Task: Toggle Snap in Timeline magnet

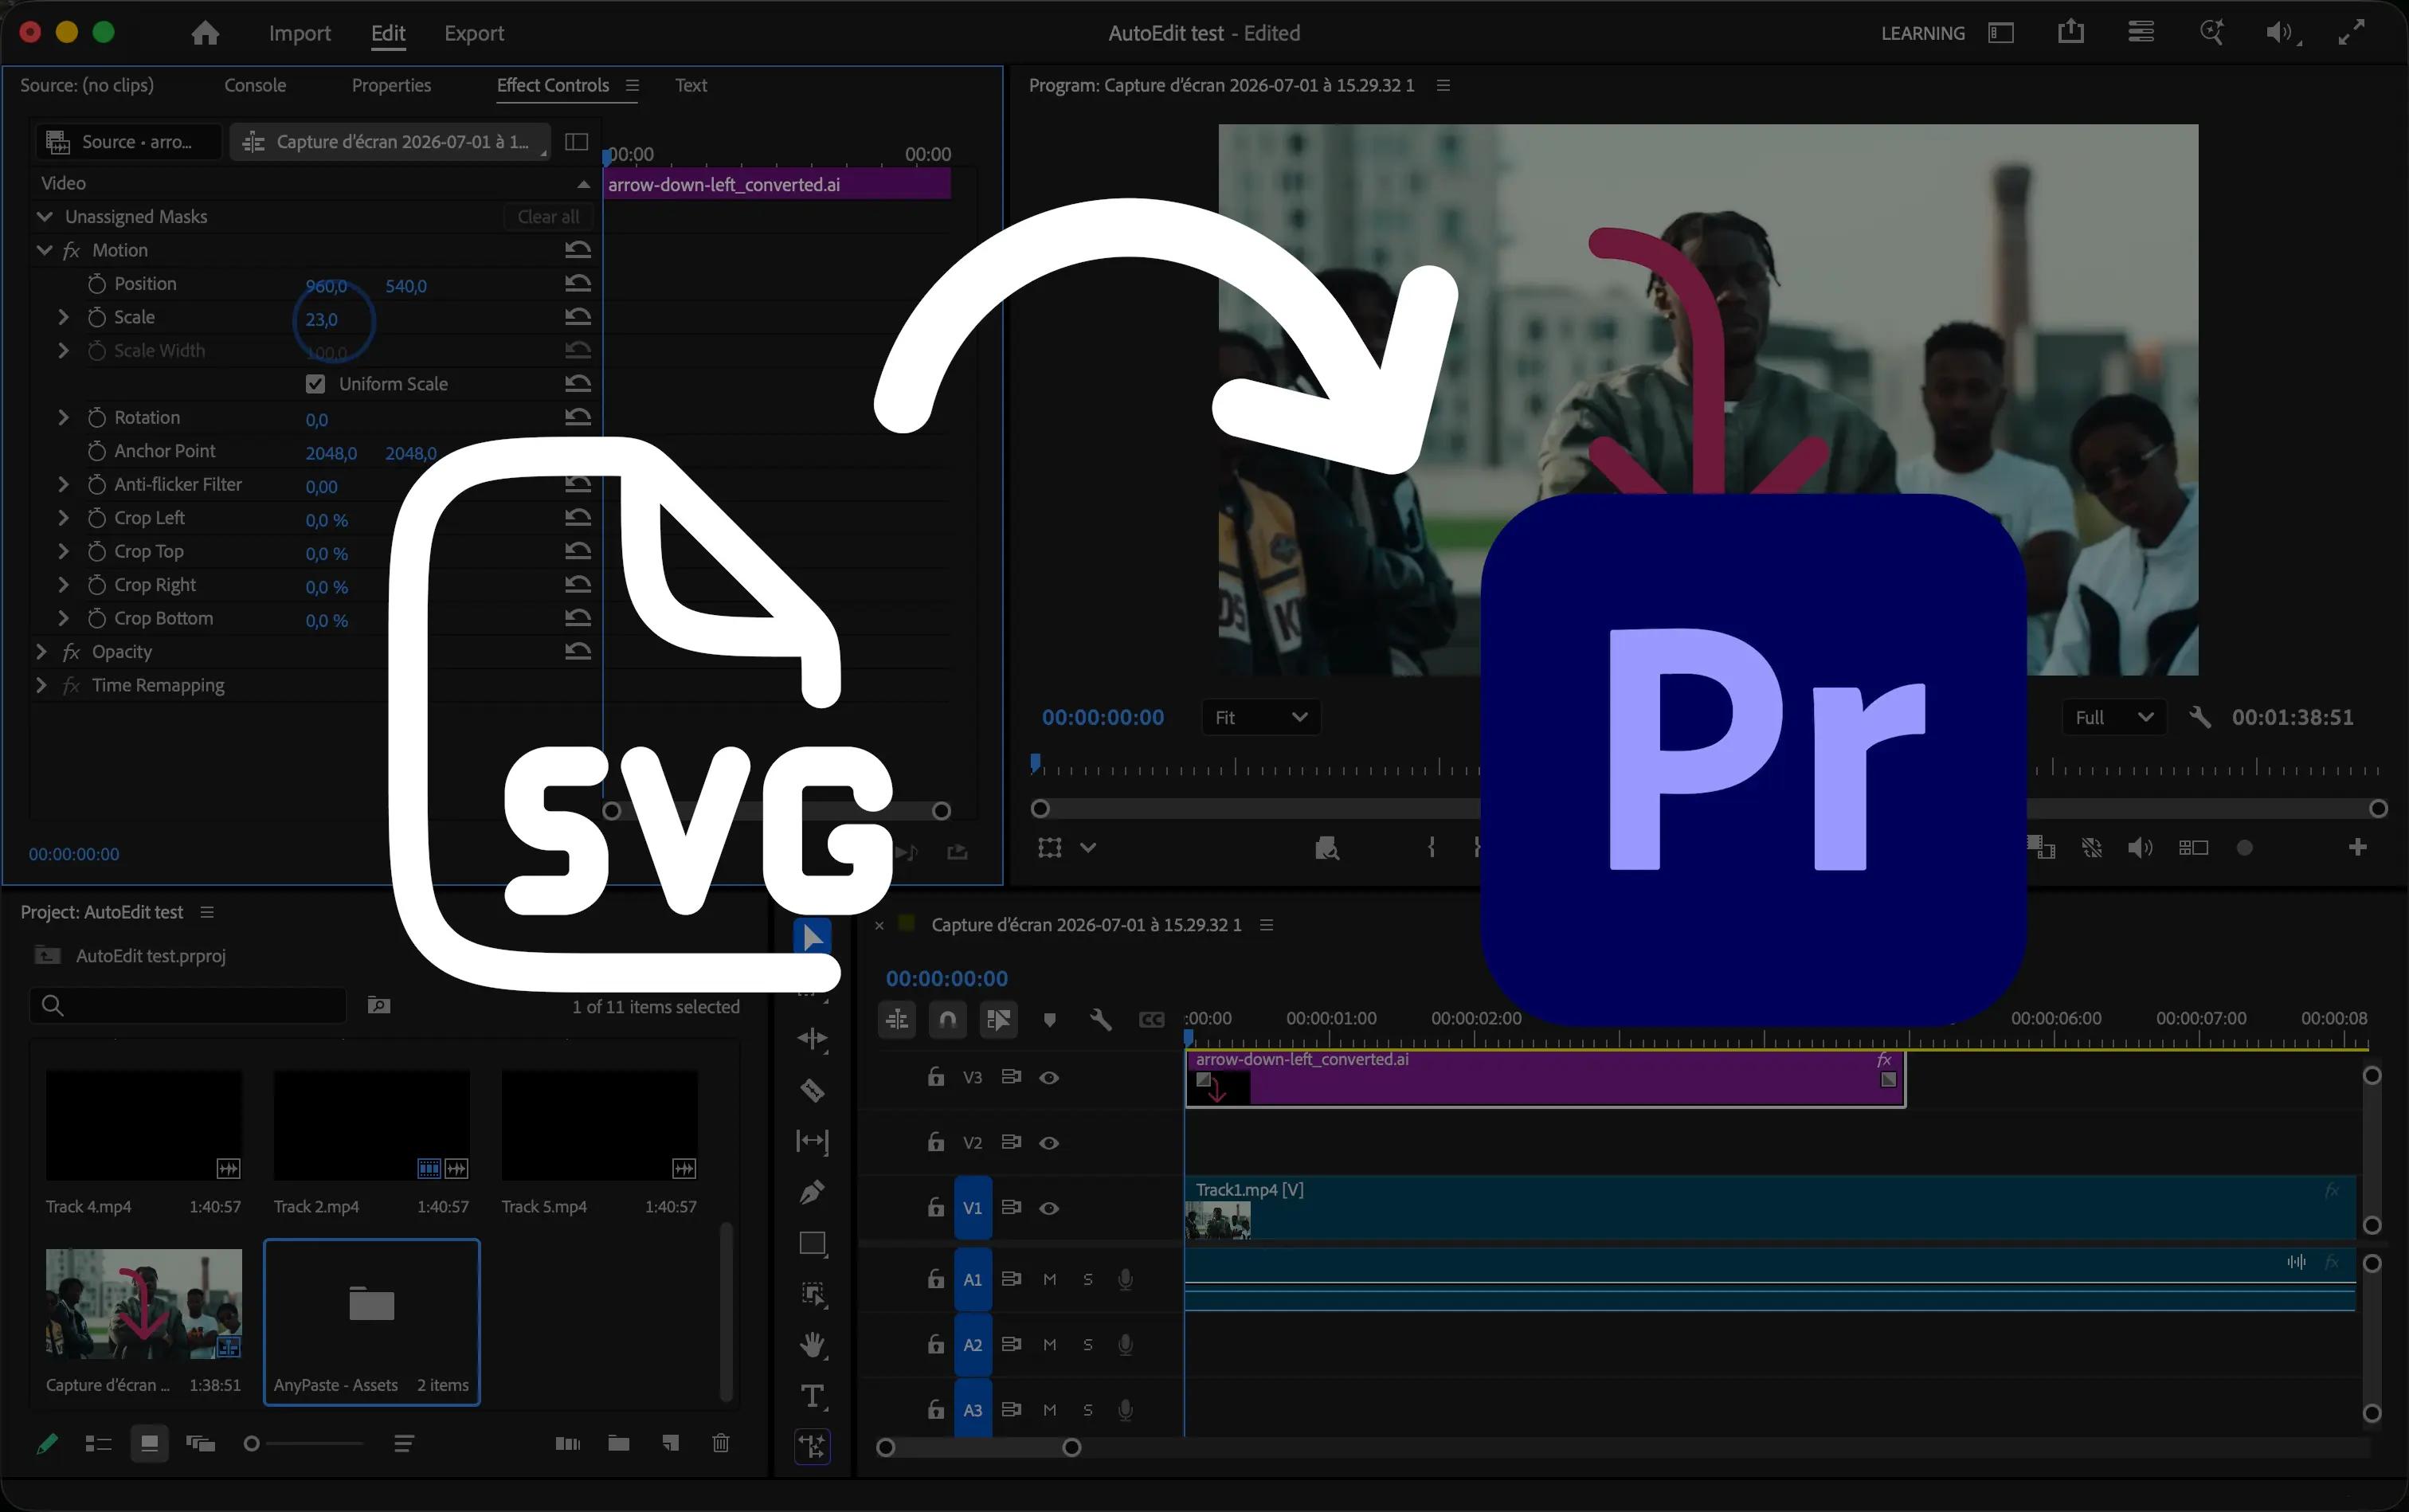Action: pos(947,1019)
